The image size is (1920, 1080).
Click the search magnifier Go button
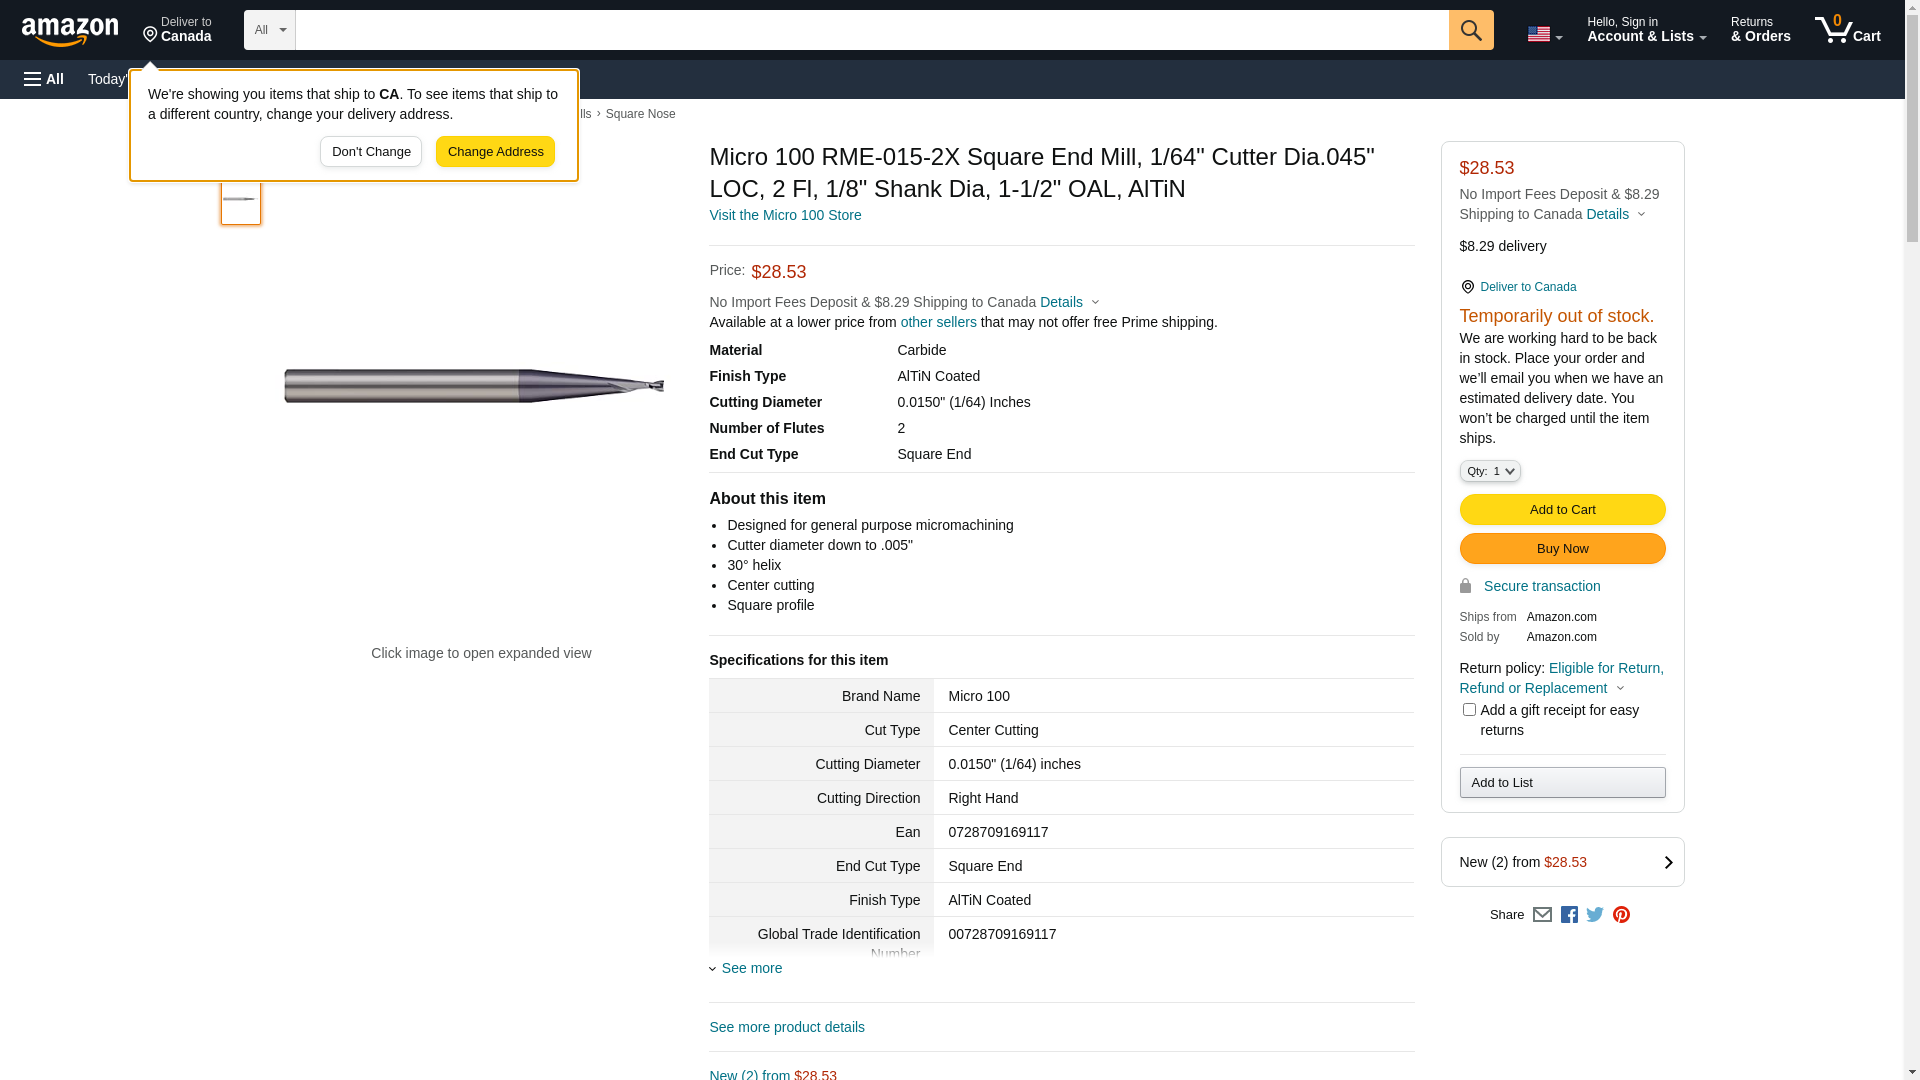tap(1471, 30)
